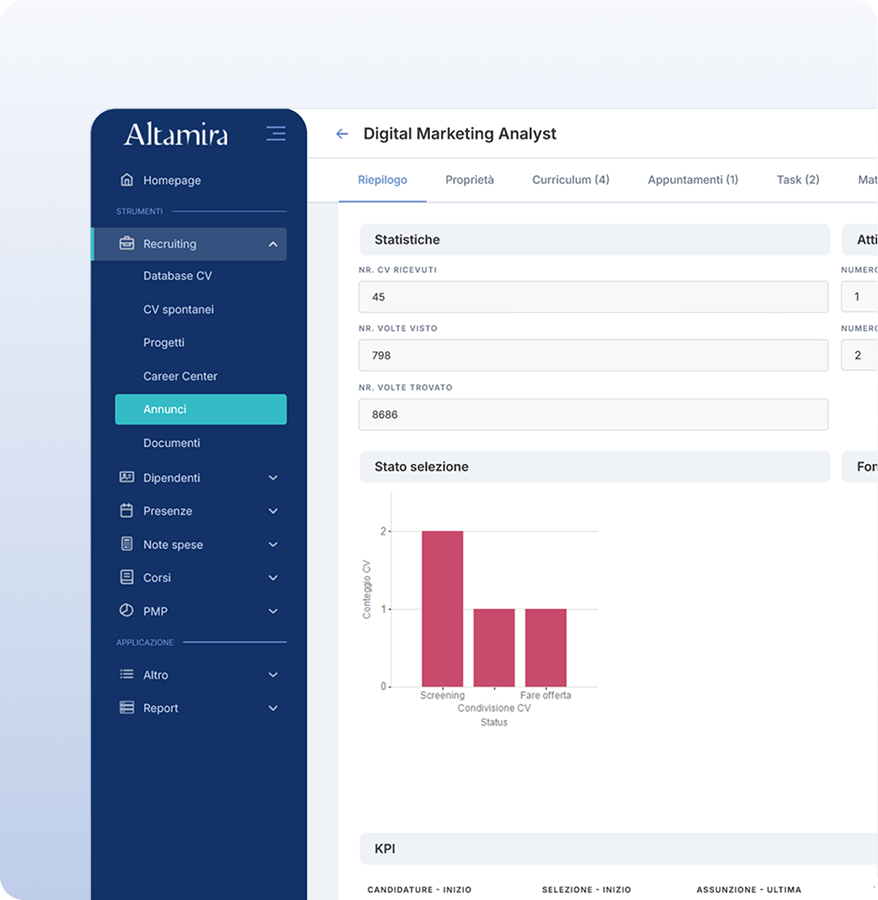Open Database CV in the sidebar
The image size is (878, 900).
point(177,276)
